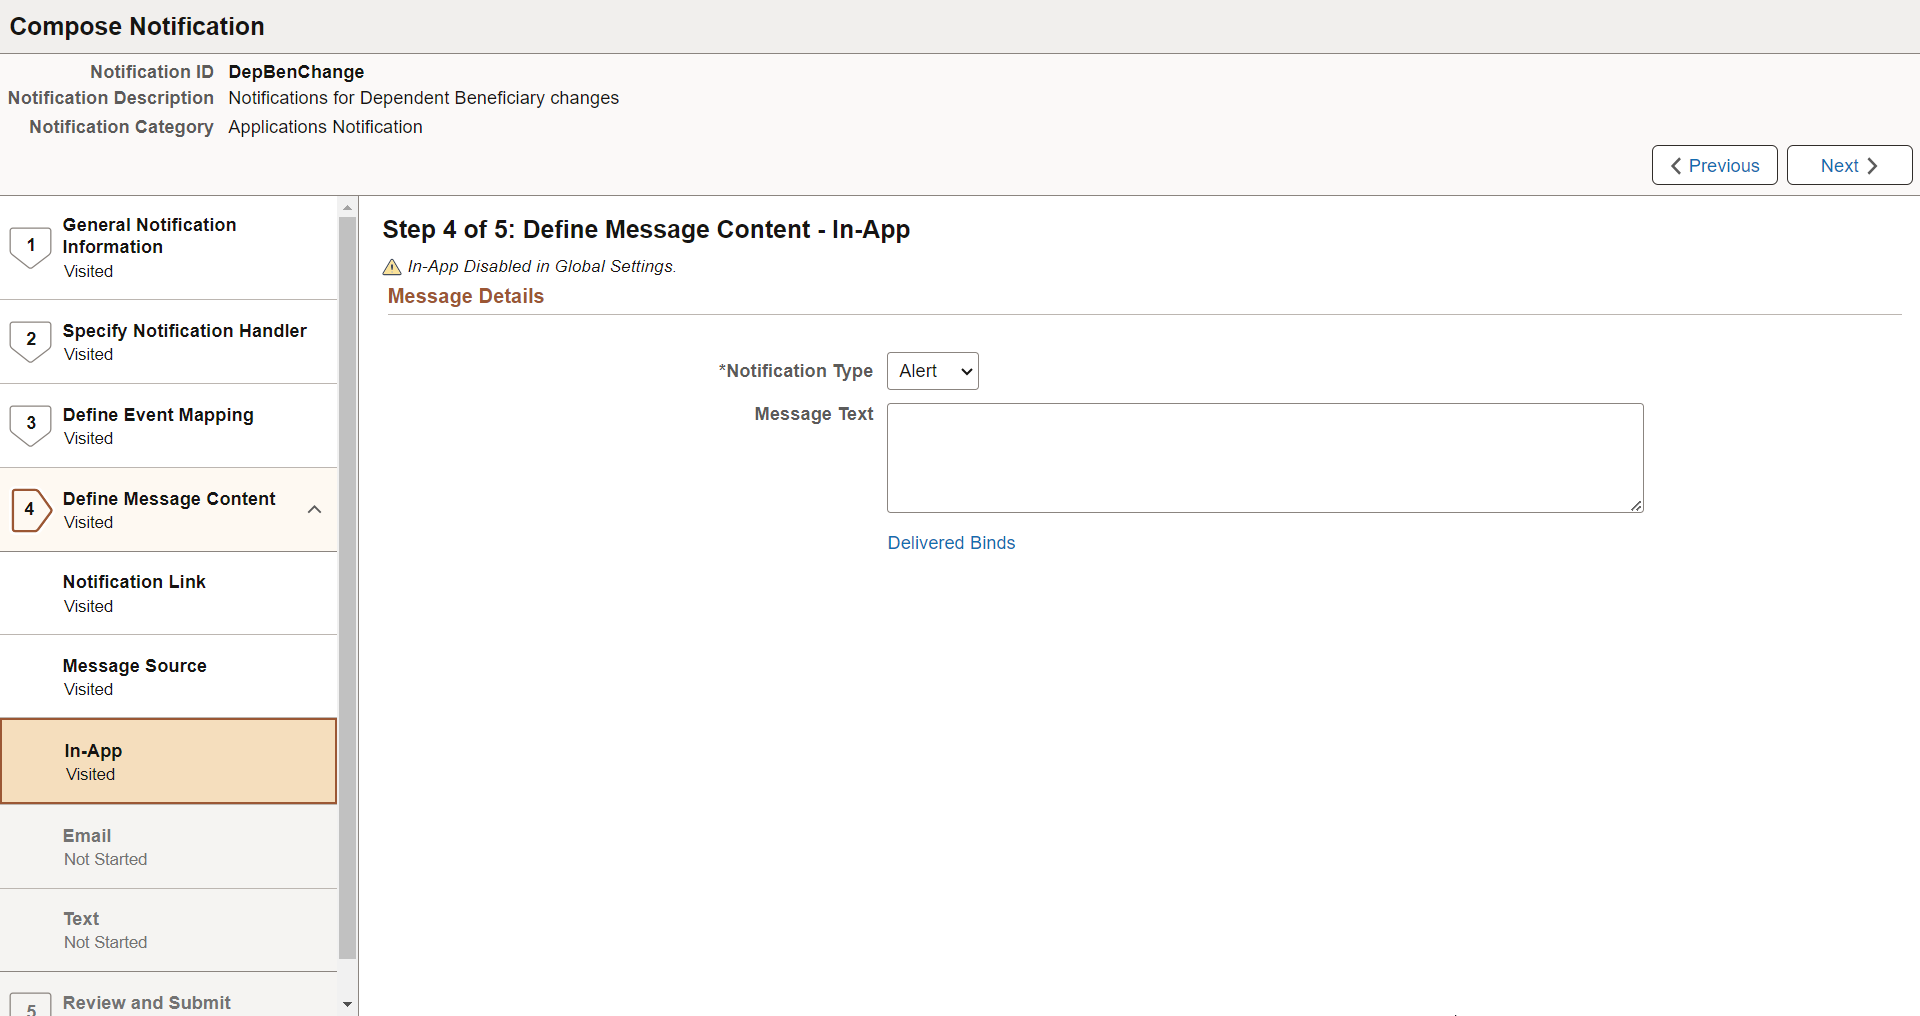Select the Message Source substep
The height and width of the screenshot is (1016, 1920).
[x=168, y=677]
